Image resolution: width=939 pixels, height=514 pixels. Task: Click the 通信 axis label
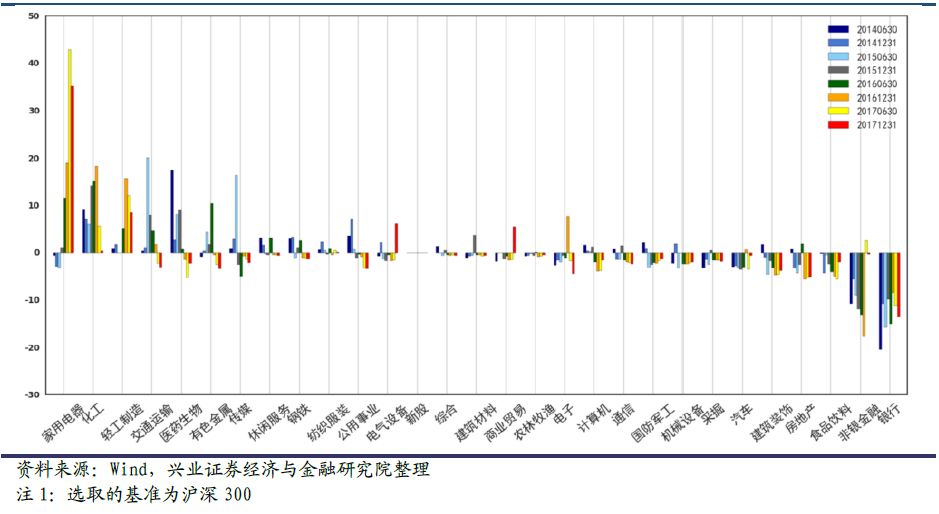point(624,413)
